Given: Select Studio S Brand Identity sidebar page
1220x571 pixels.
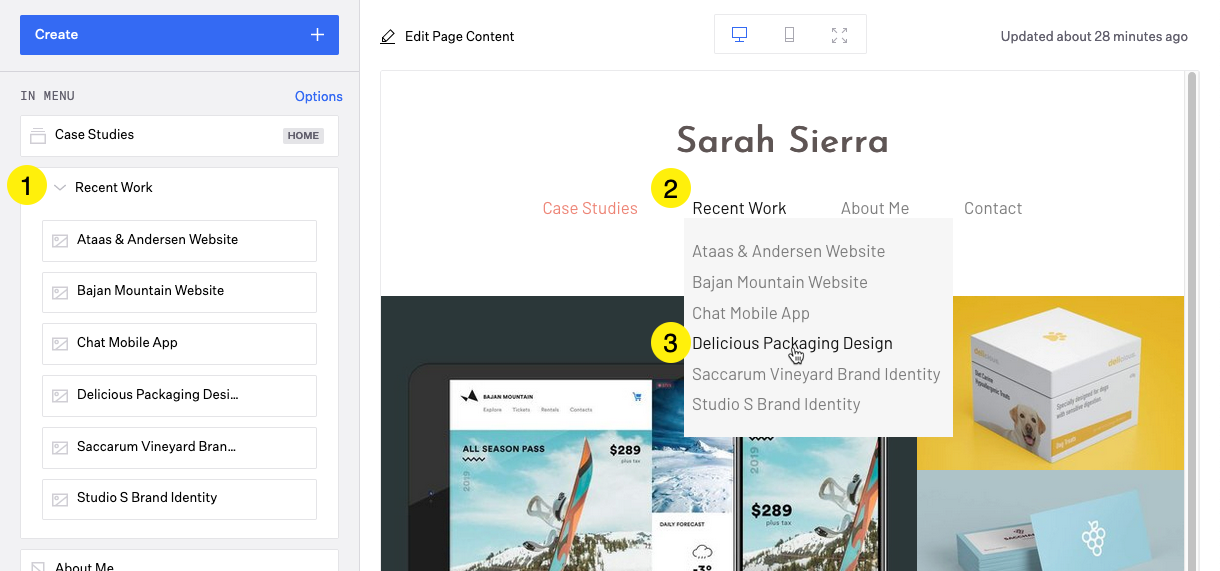Looking at the screenshot, I should pyautogui.click(x=179, y=499).
